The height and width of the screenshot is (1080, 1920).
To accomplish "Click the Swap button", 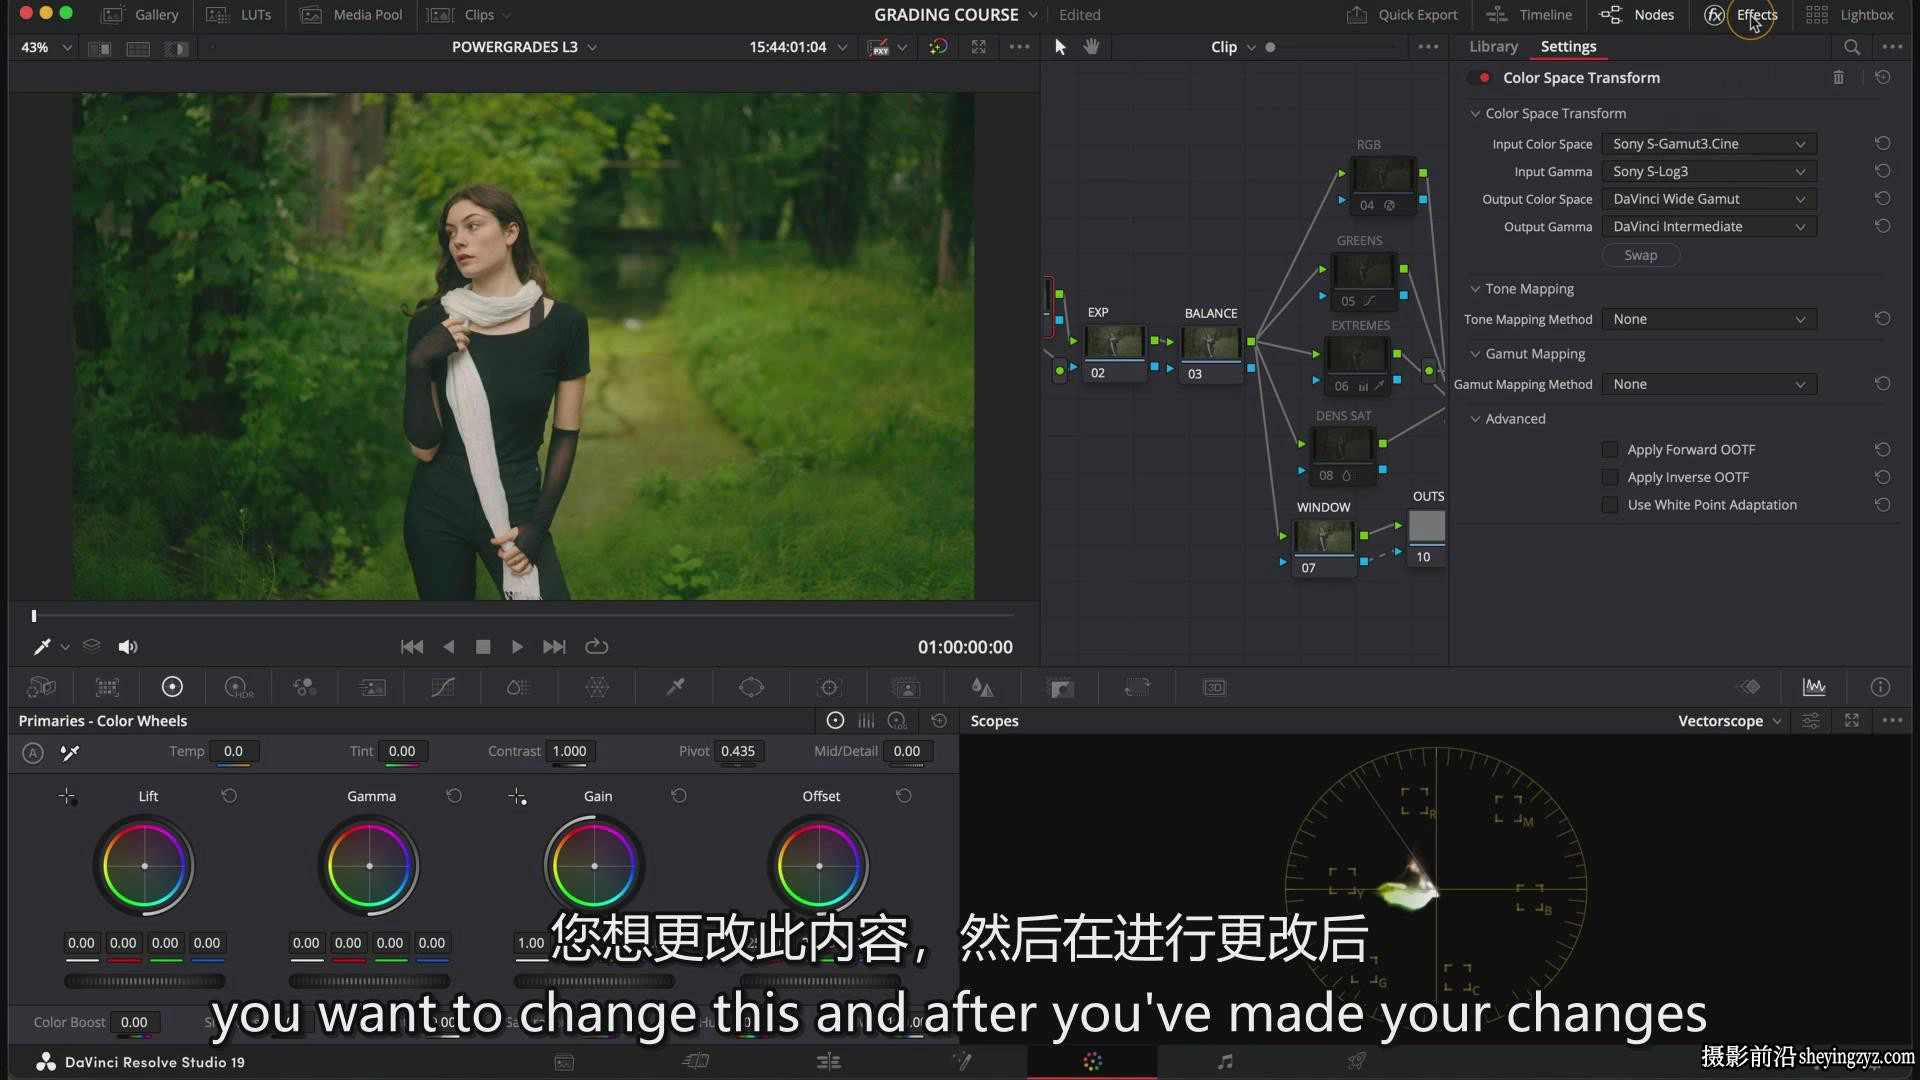I will [1640, 256].
